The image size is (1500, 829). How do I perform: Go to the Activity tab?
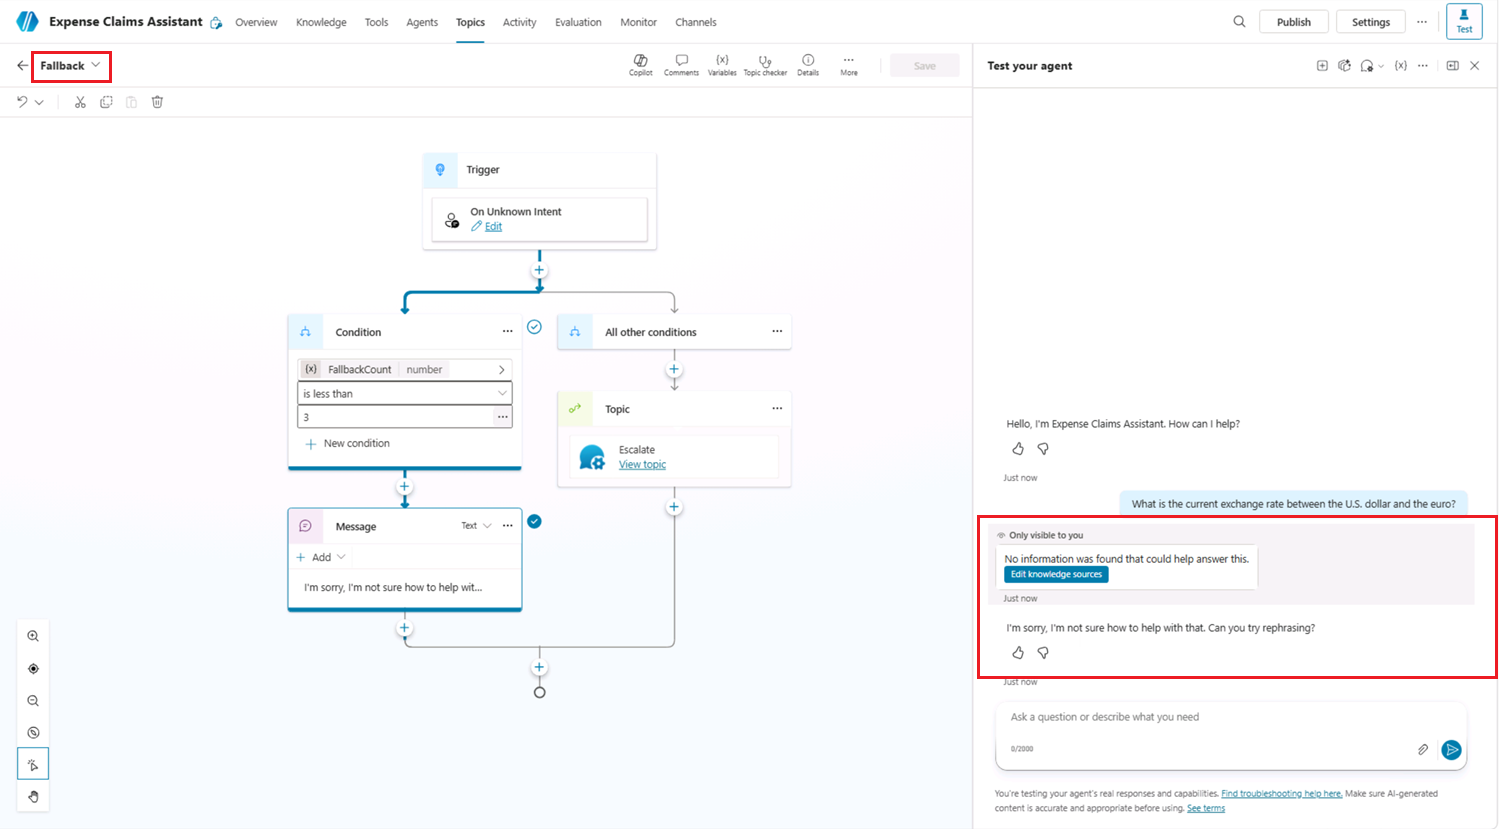519,22
